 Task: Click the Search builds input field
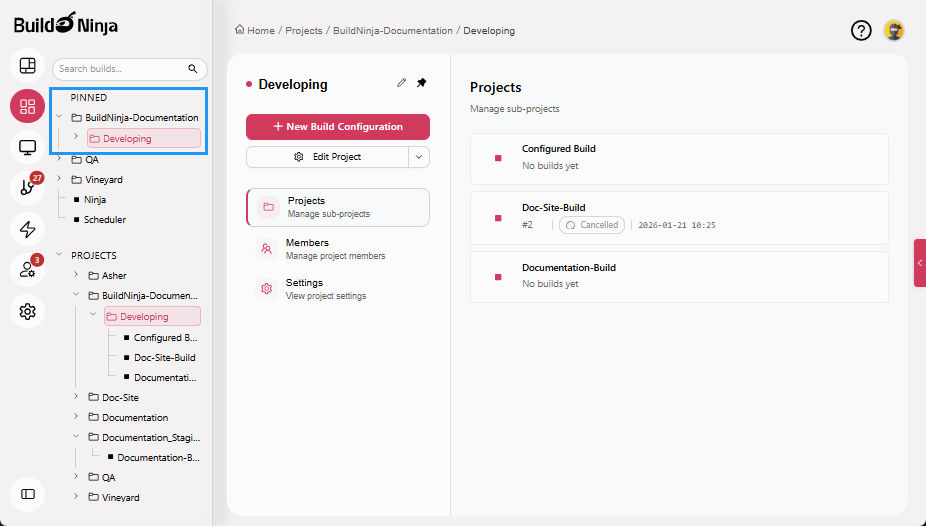(x=121, y=69)
